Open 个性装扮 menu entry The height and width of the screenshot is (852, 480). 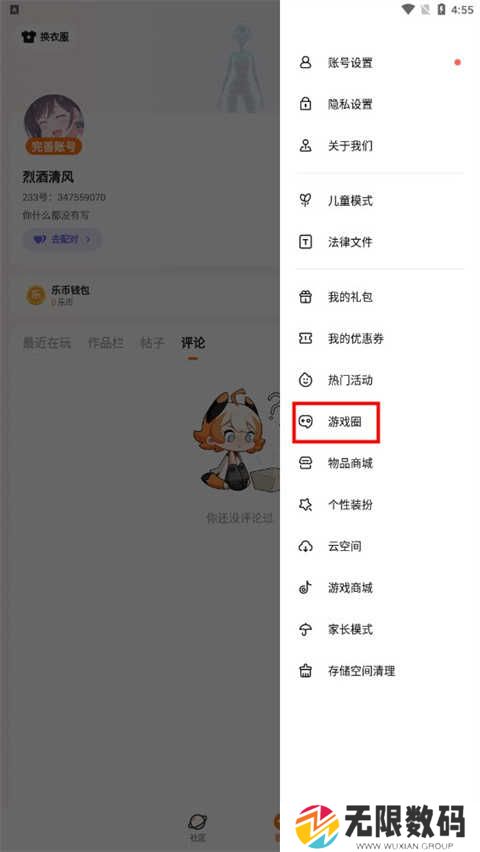point(380,505)
